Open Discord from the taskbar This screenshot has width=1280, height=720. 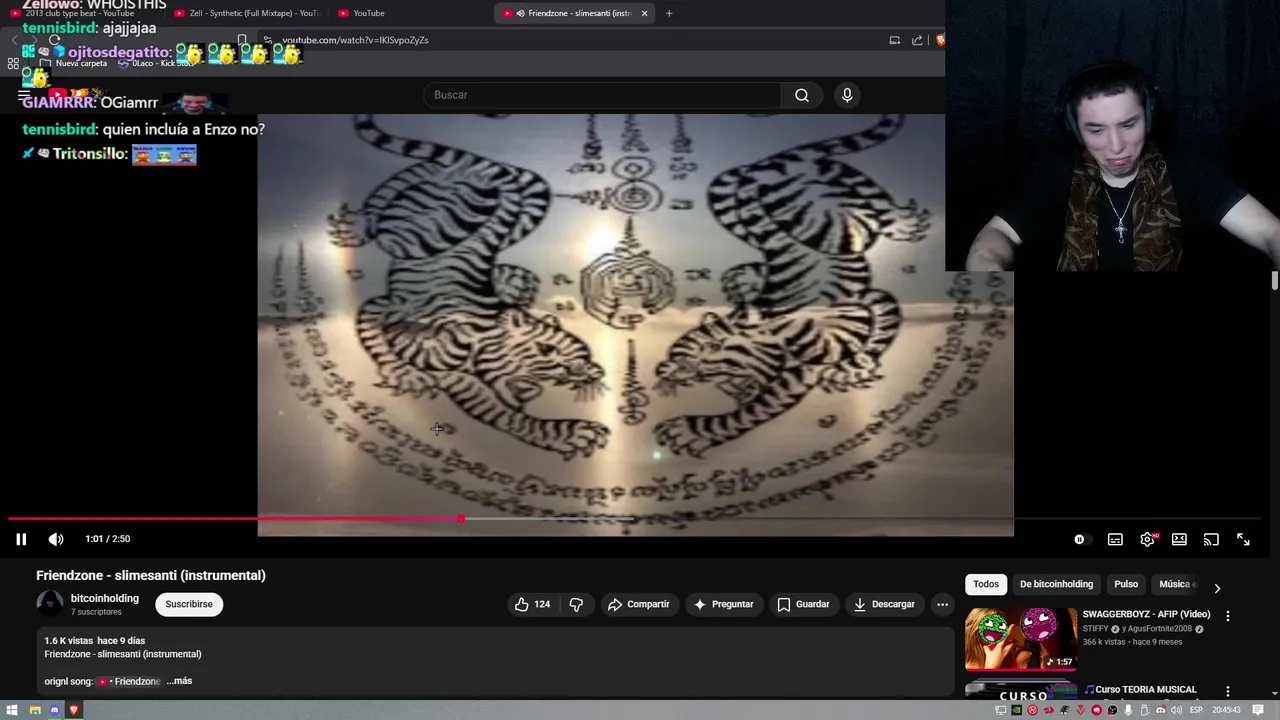click(54, 710)
